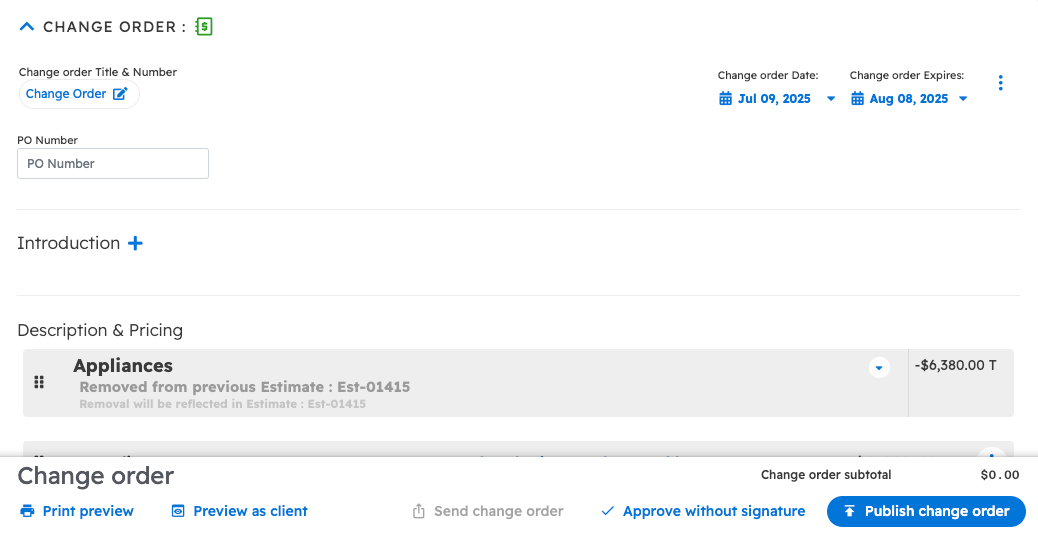
Task: Collapse the Change Order section chevron
Action: [x=27, y=27]
